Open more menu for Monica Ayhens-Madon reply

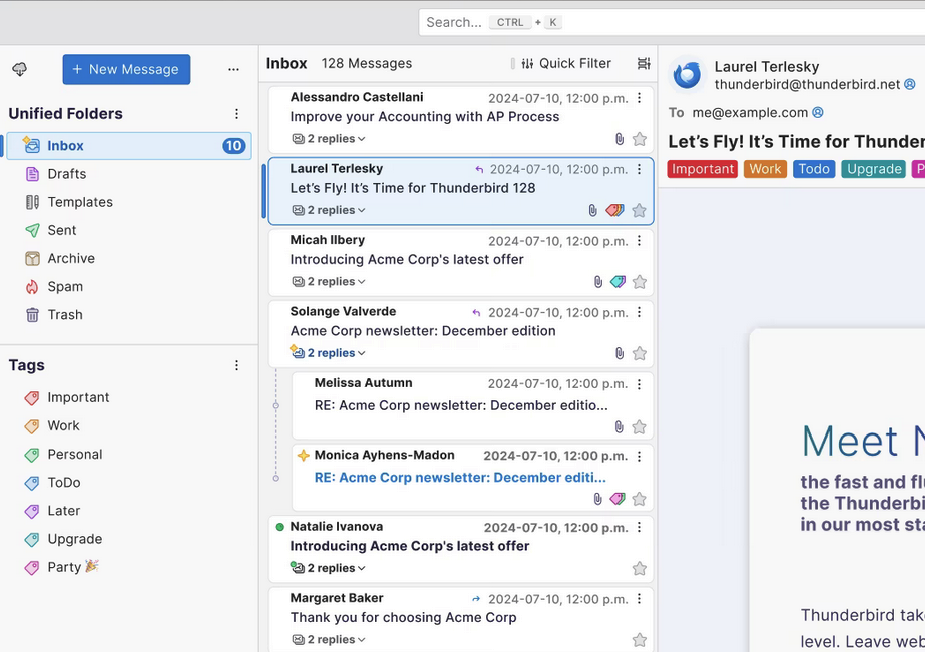pos(639,457)
